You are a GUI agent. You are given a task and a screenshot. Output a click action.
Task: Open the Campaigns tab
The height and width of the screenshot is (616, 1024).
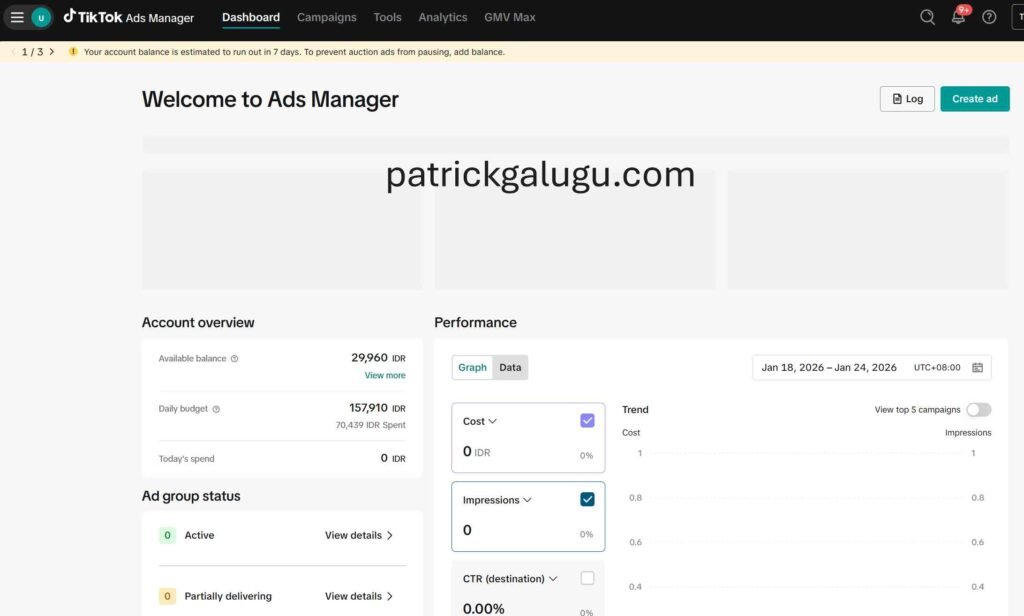(x=326, y=17)
